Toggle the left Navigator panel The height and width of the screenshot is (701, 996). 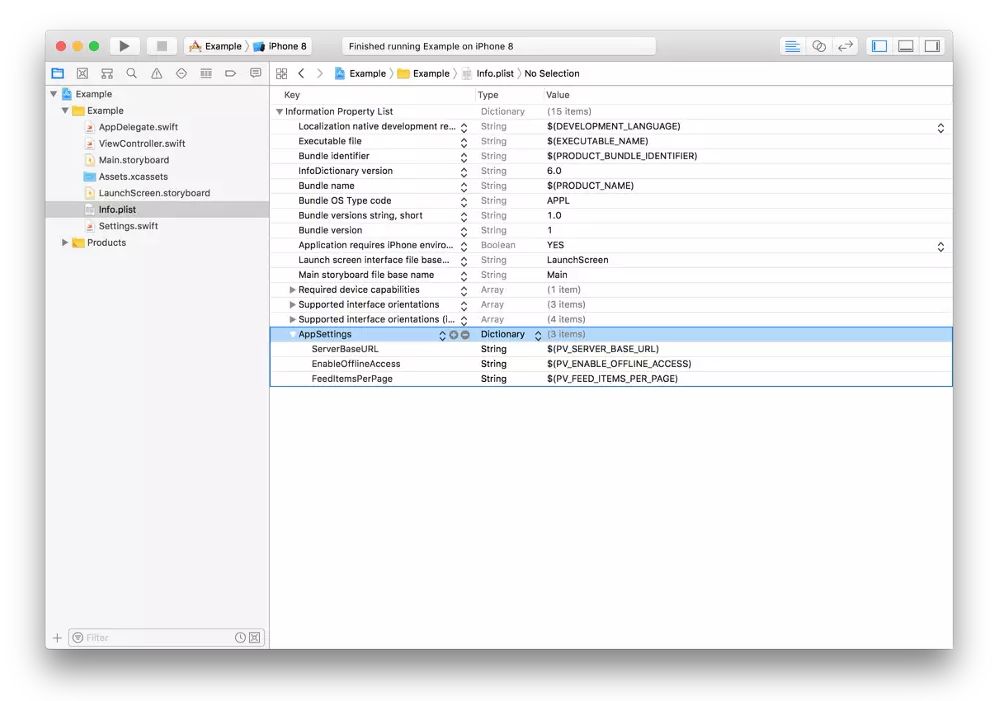879,46
